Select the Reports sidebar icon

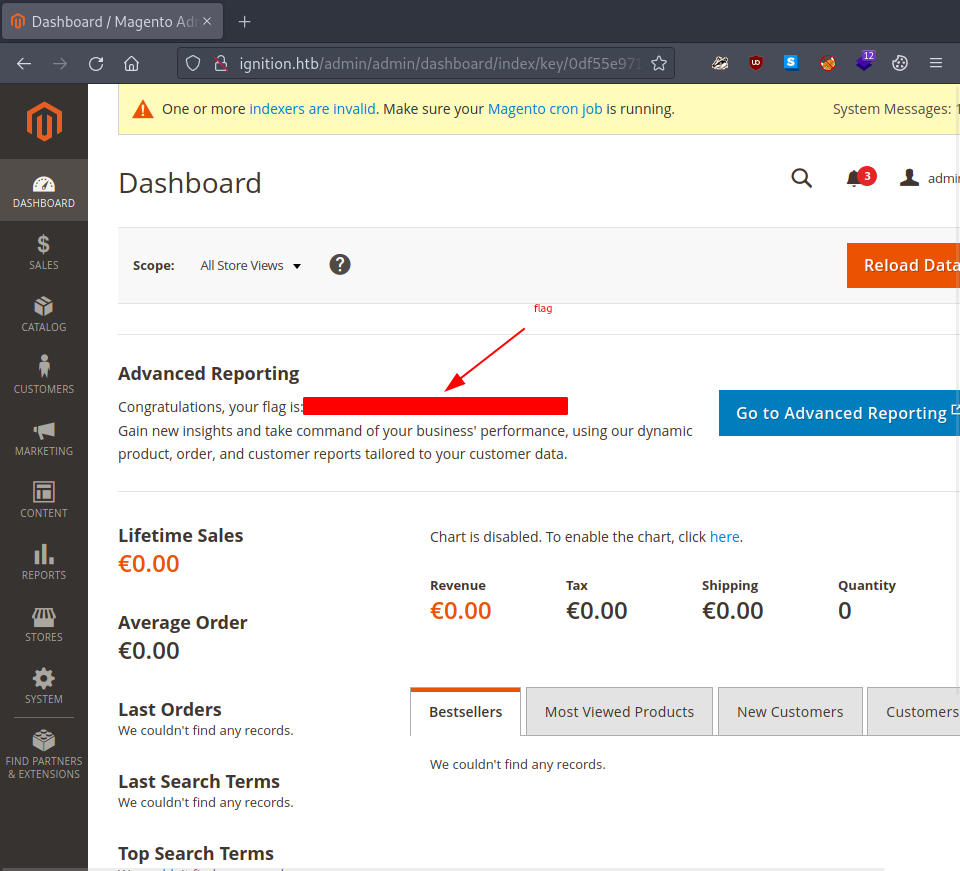click(x=43, y=561)
